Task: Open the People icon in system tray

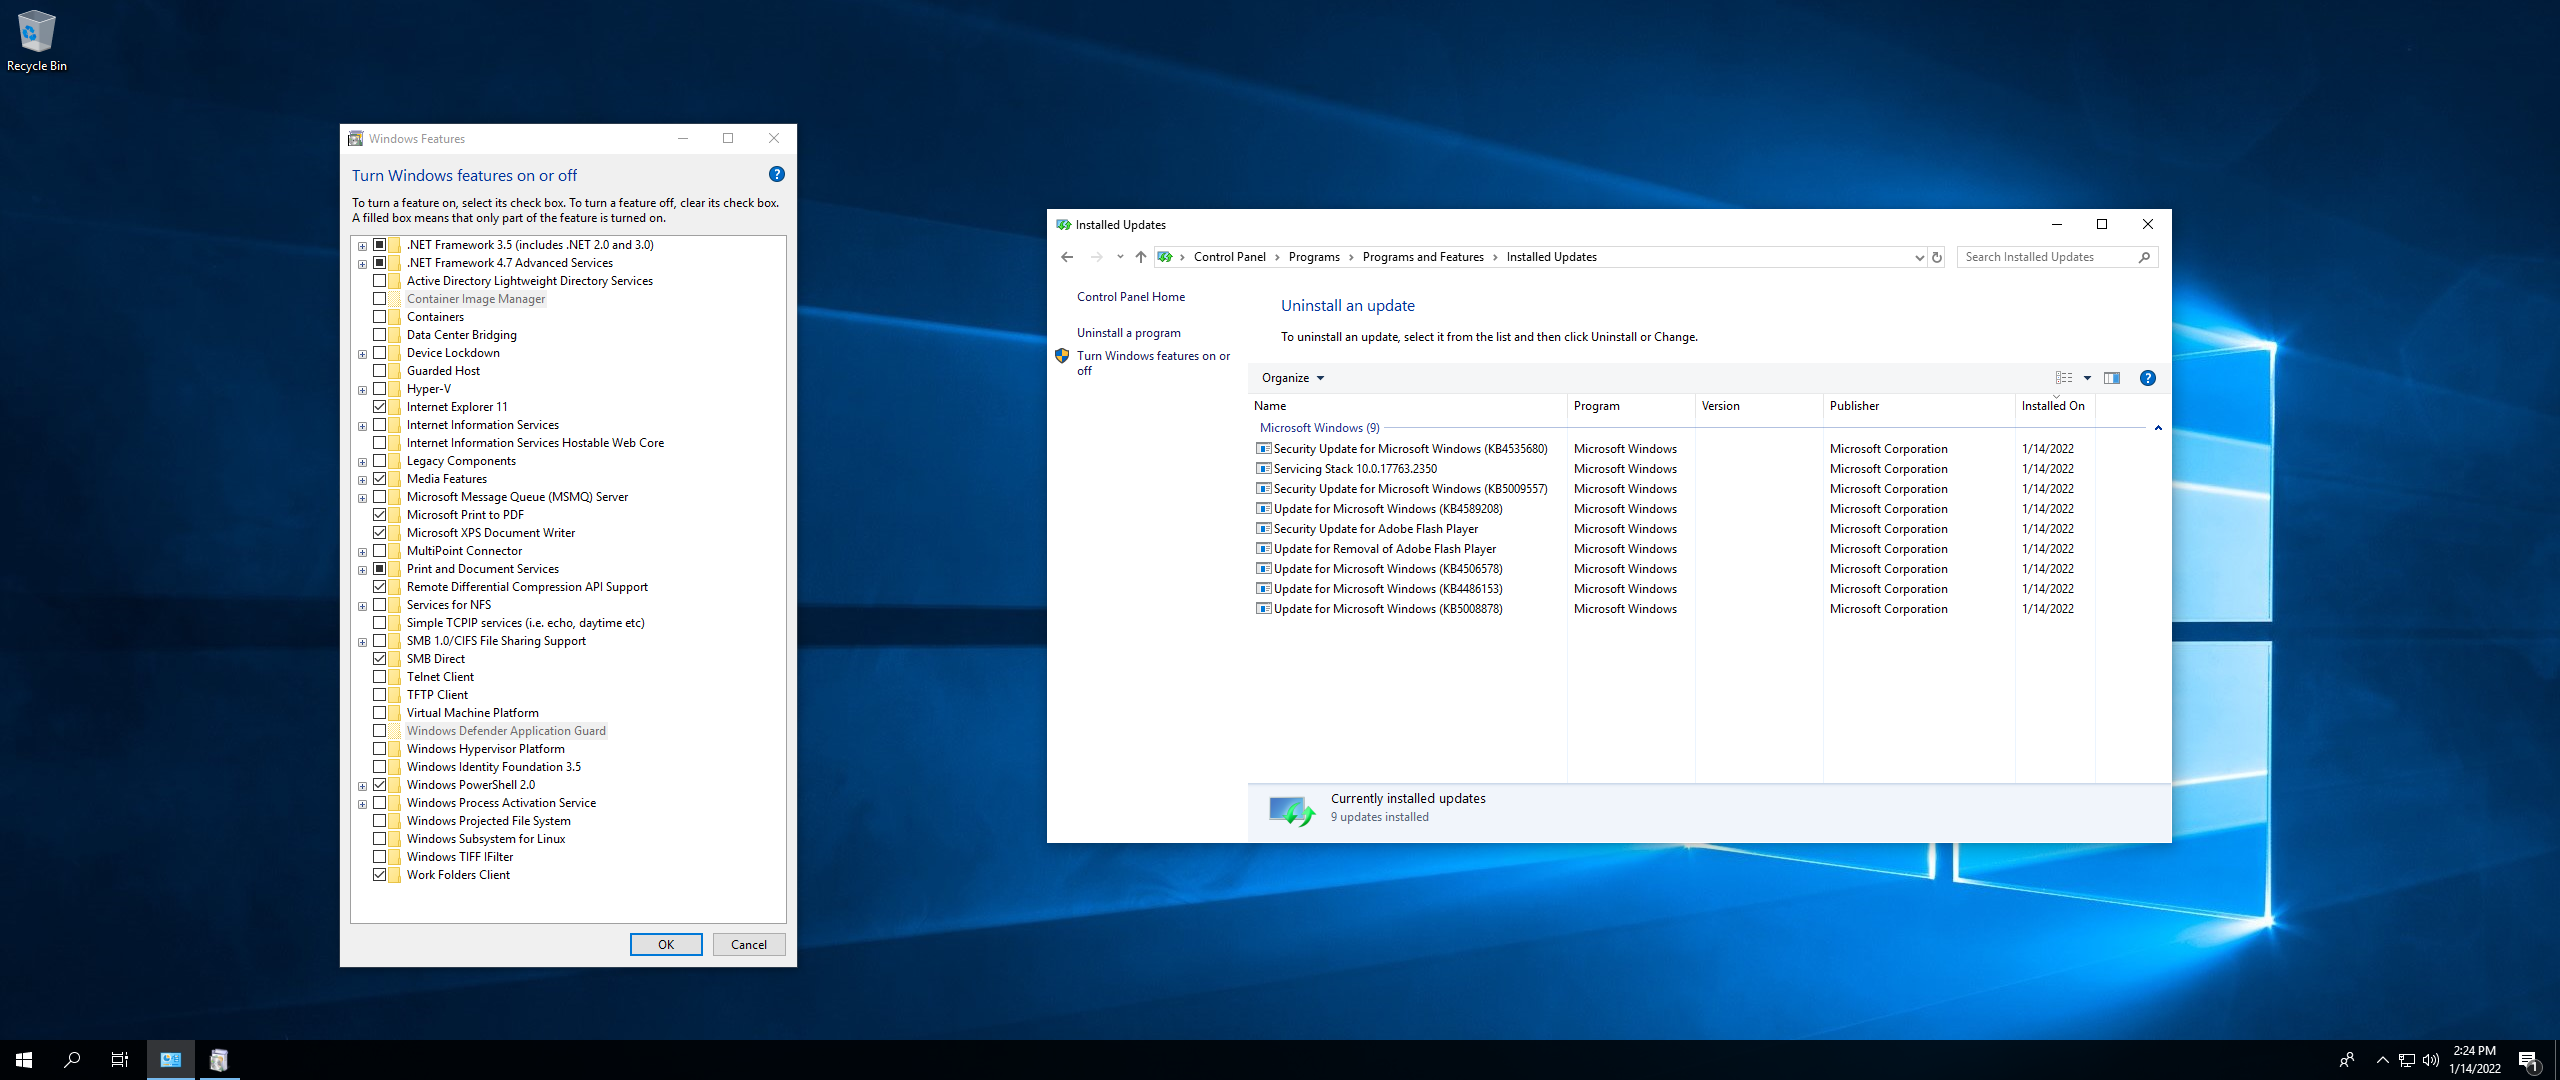Action: [x=2347, y=1060]
